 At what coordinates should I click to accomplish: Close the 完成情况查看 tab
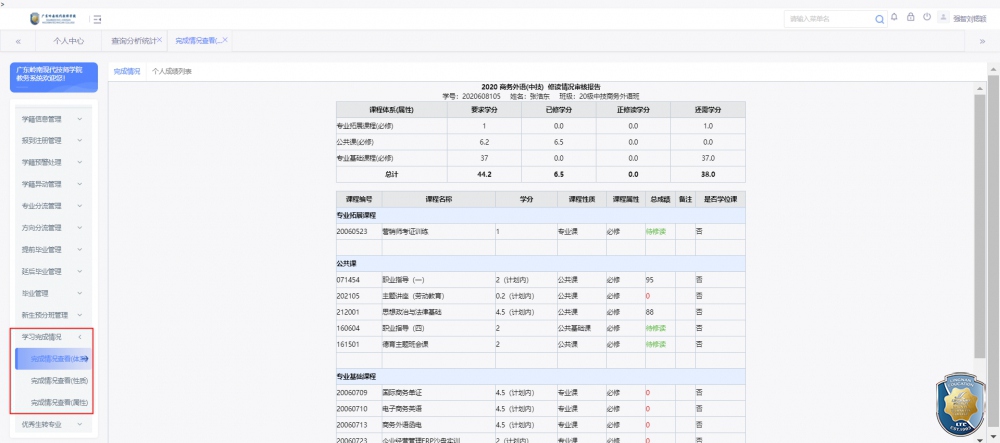225,40
